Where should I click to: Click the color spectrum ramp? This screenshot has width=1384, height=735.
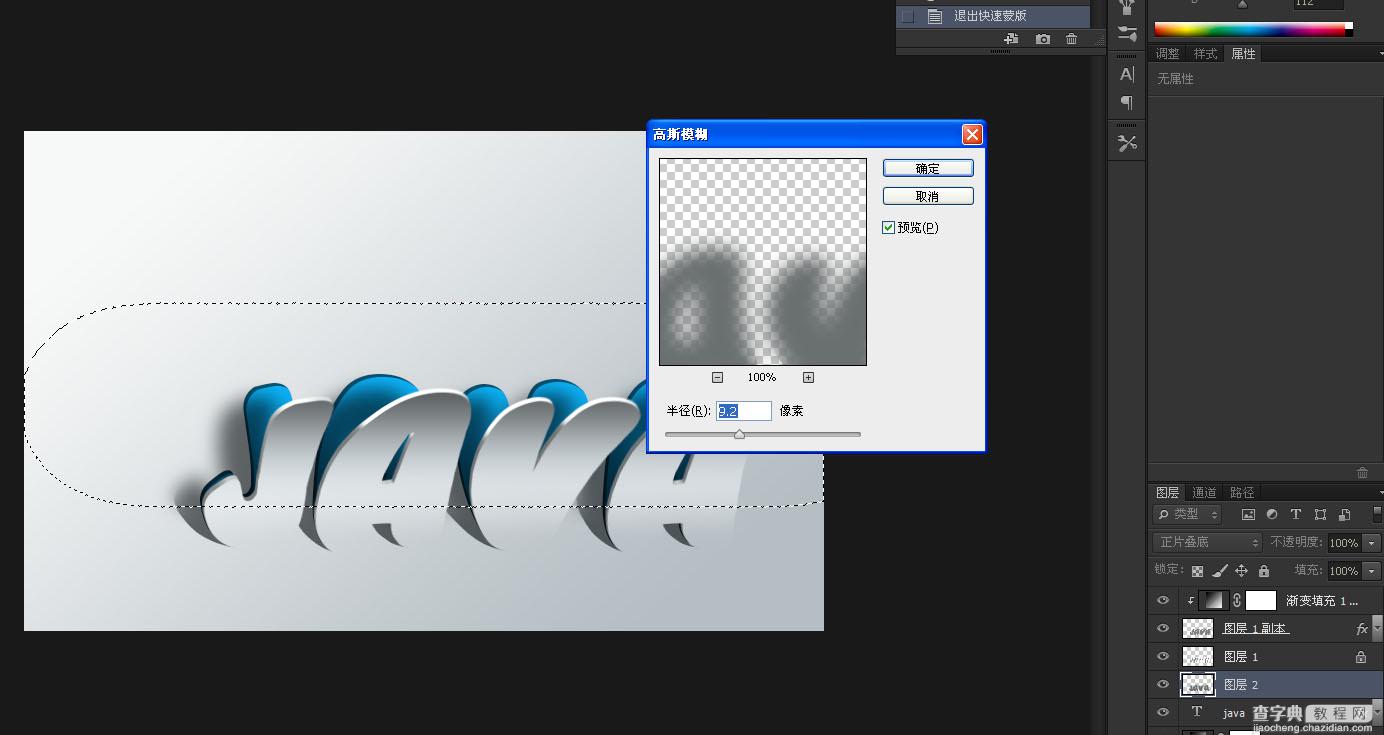(1253, 29)
